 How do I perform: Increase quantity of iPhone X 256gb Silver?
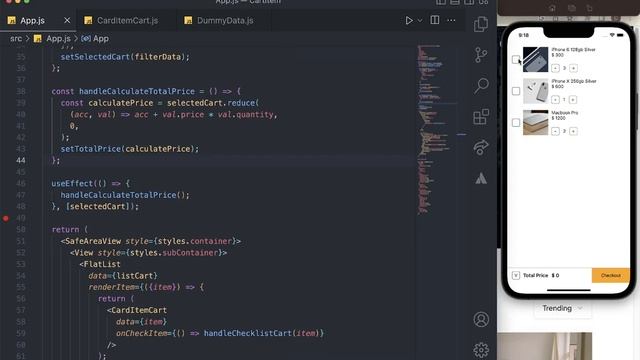[573, 100]
